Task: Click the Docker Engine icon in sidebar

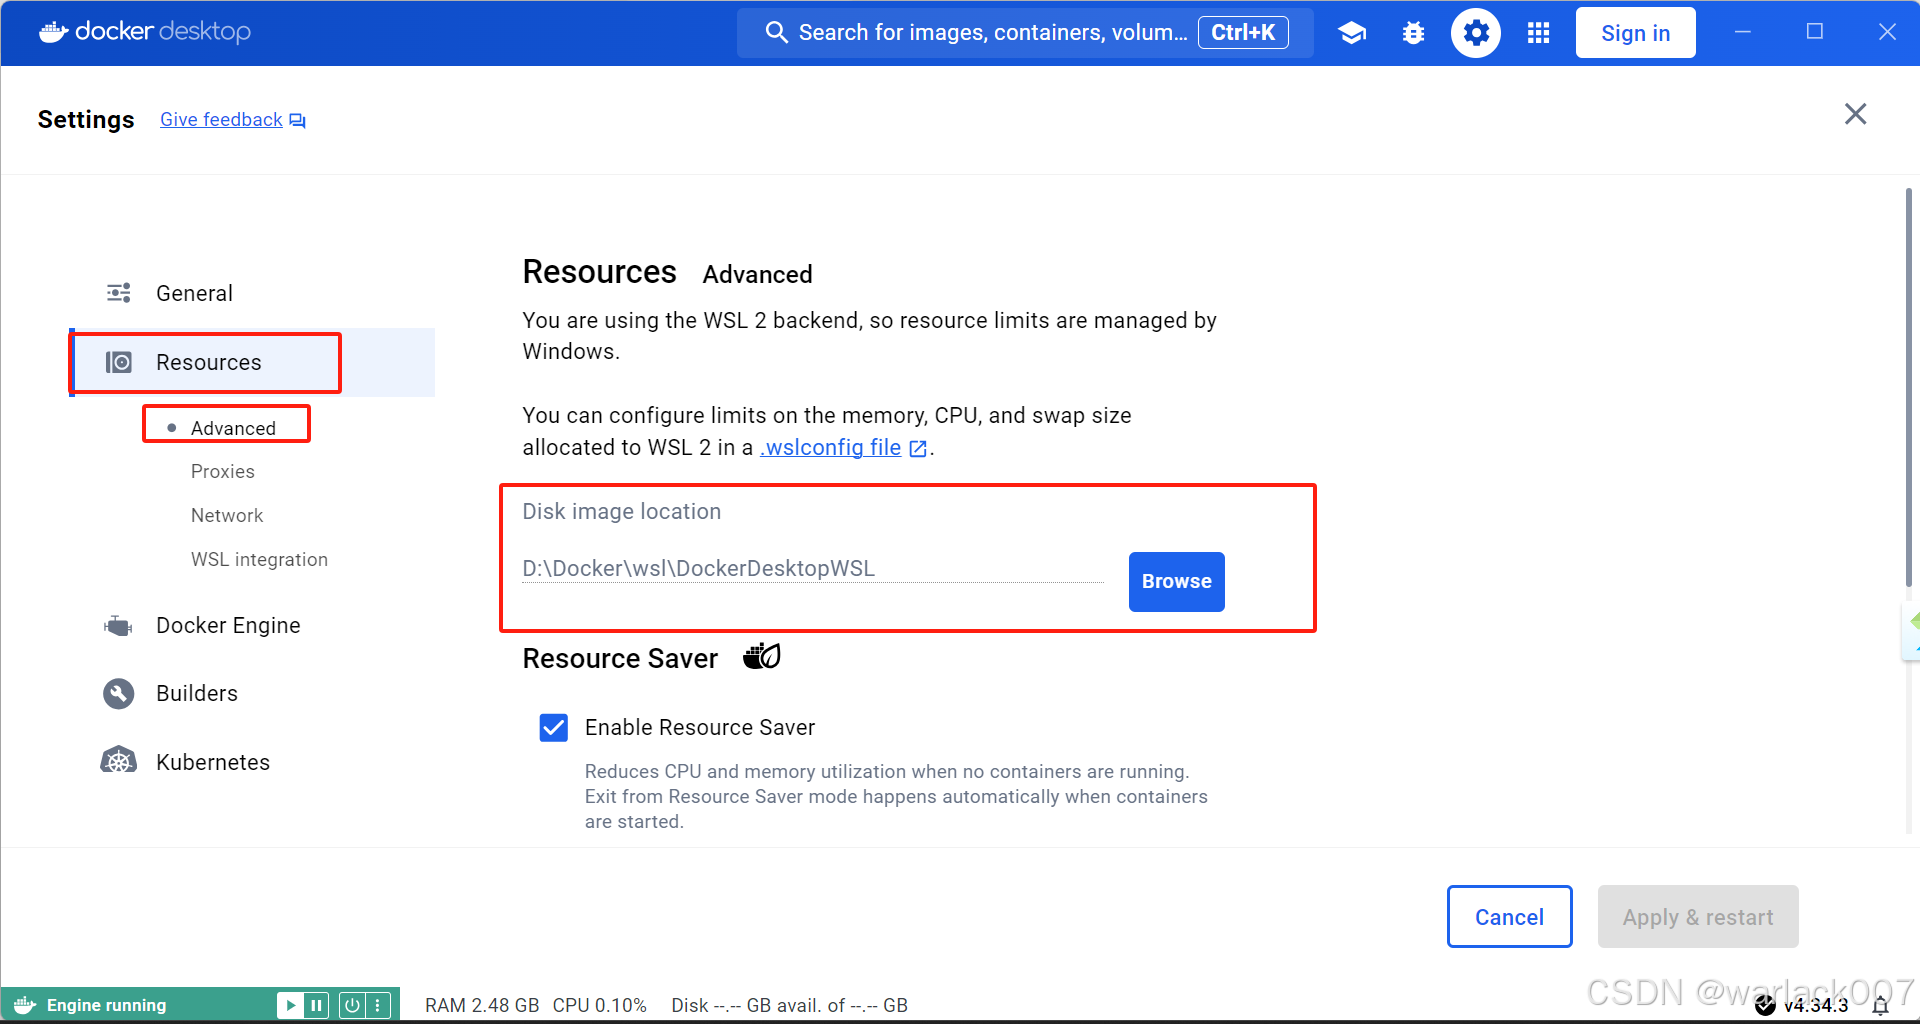Action: coord(118,626)
